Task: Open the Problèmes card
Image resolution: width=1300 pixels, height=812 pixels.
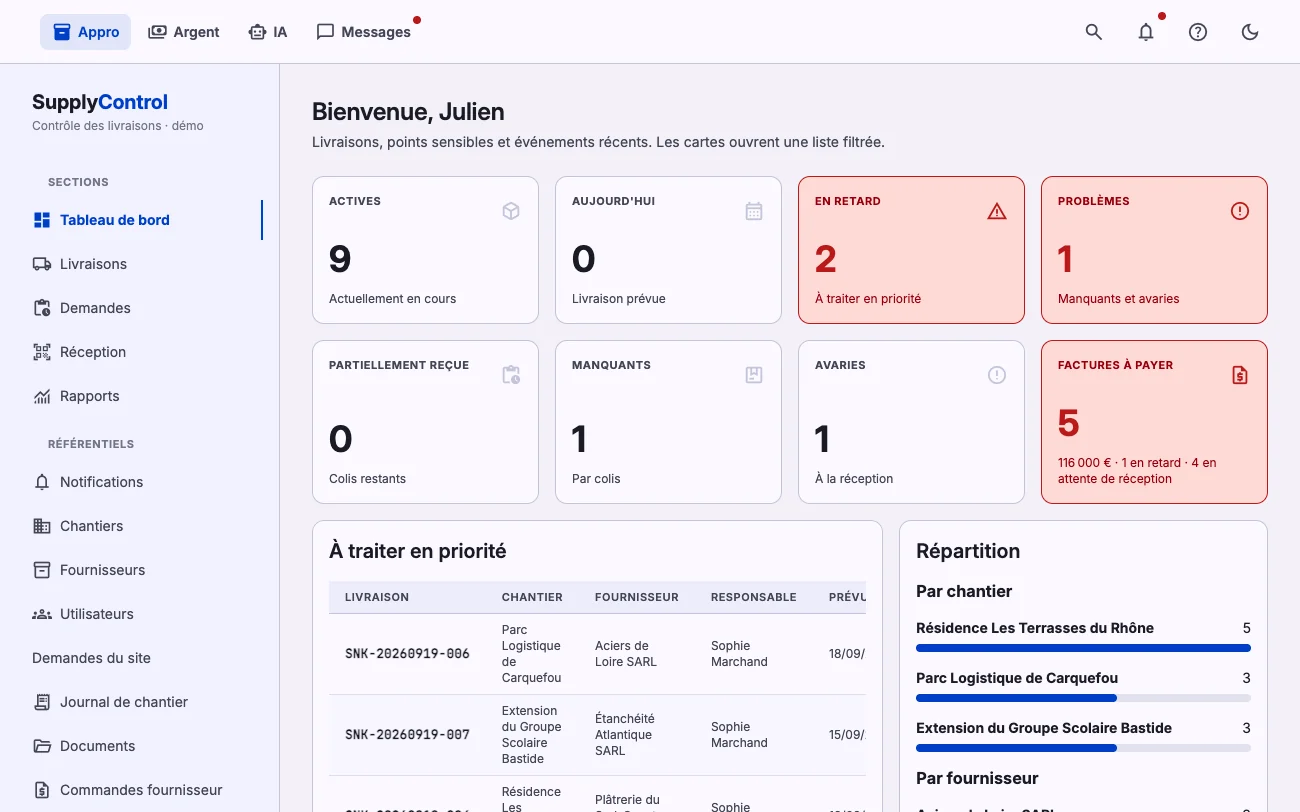Action: (1154, 250)
